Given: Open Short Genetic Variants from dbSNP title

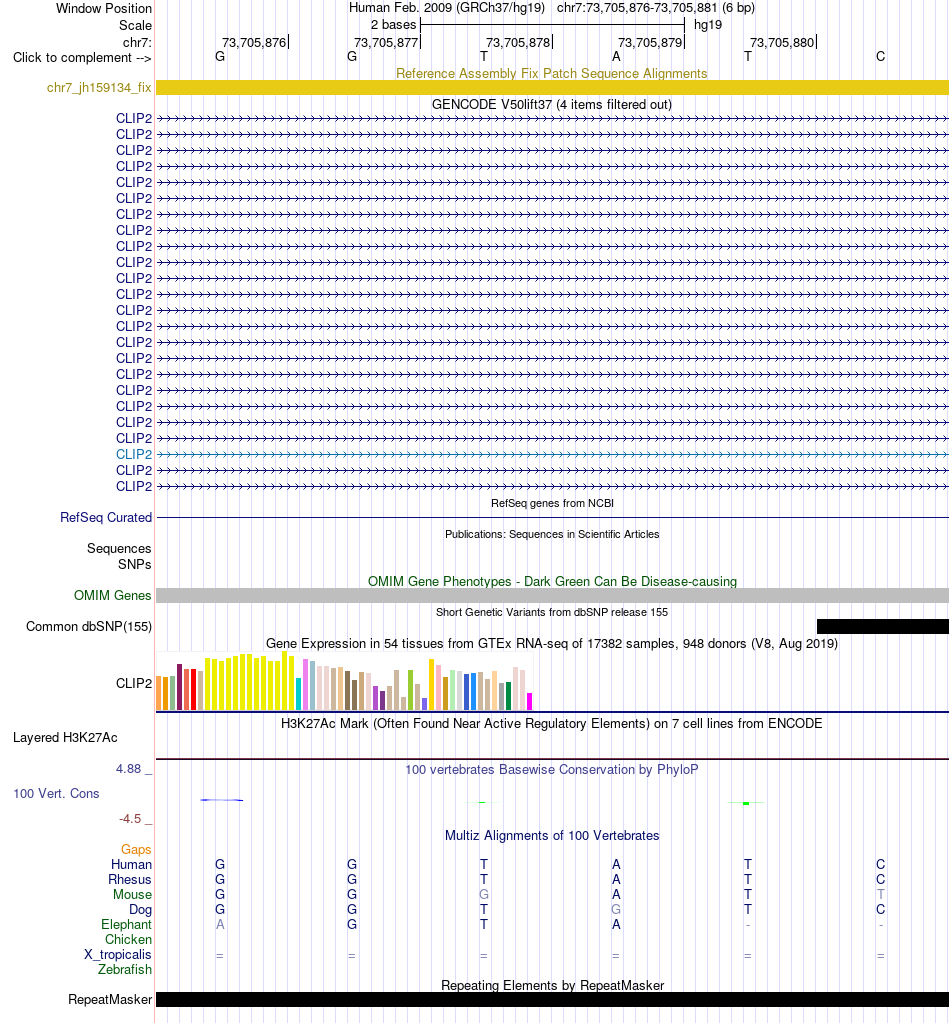Looking at the screenshot, I should (x=552, y=612).
